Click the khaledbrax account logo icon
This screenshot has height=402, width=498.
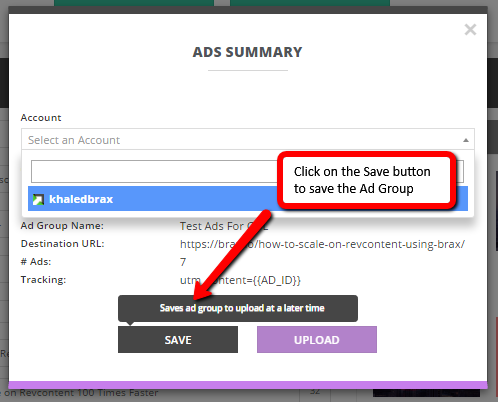coord(38,199)
